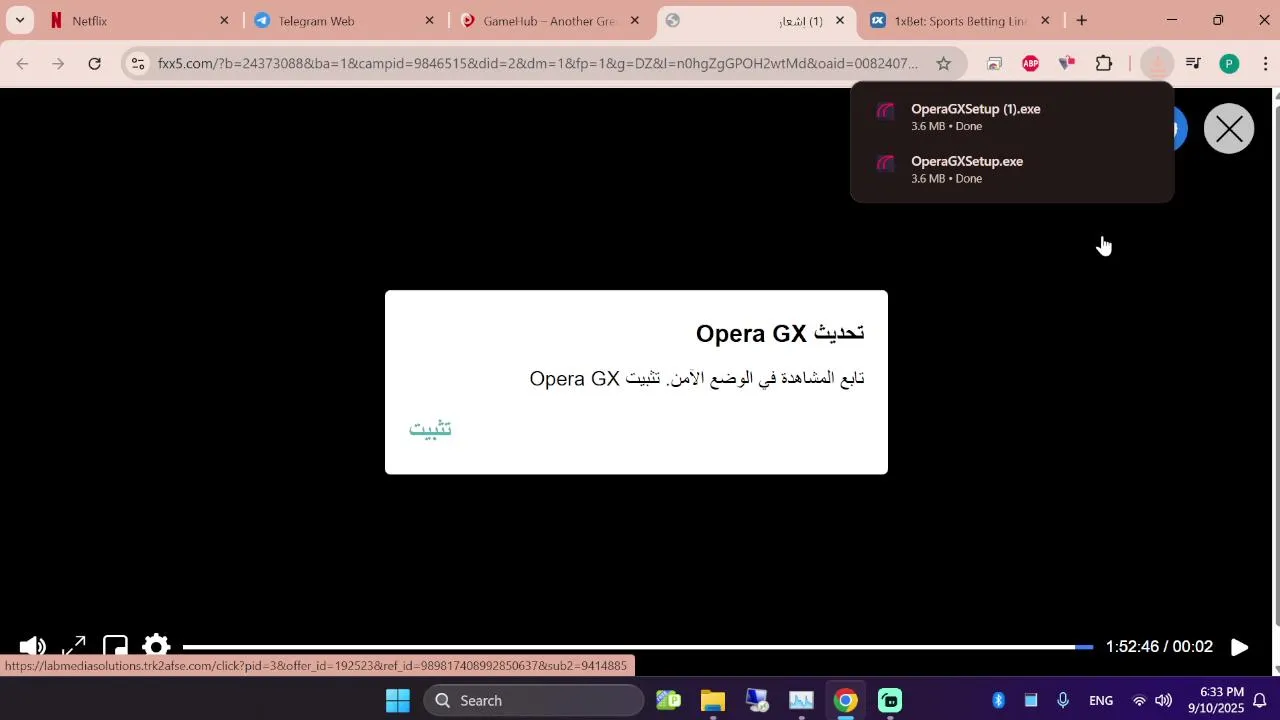
Task: Close the Telegram Web tab
Action: coord(430,20)
